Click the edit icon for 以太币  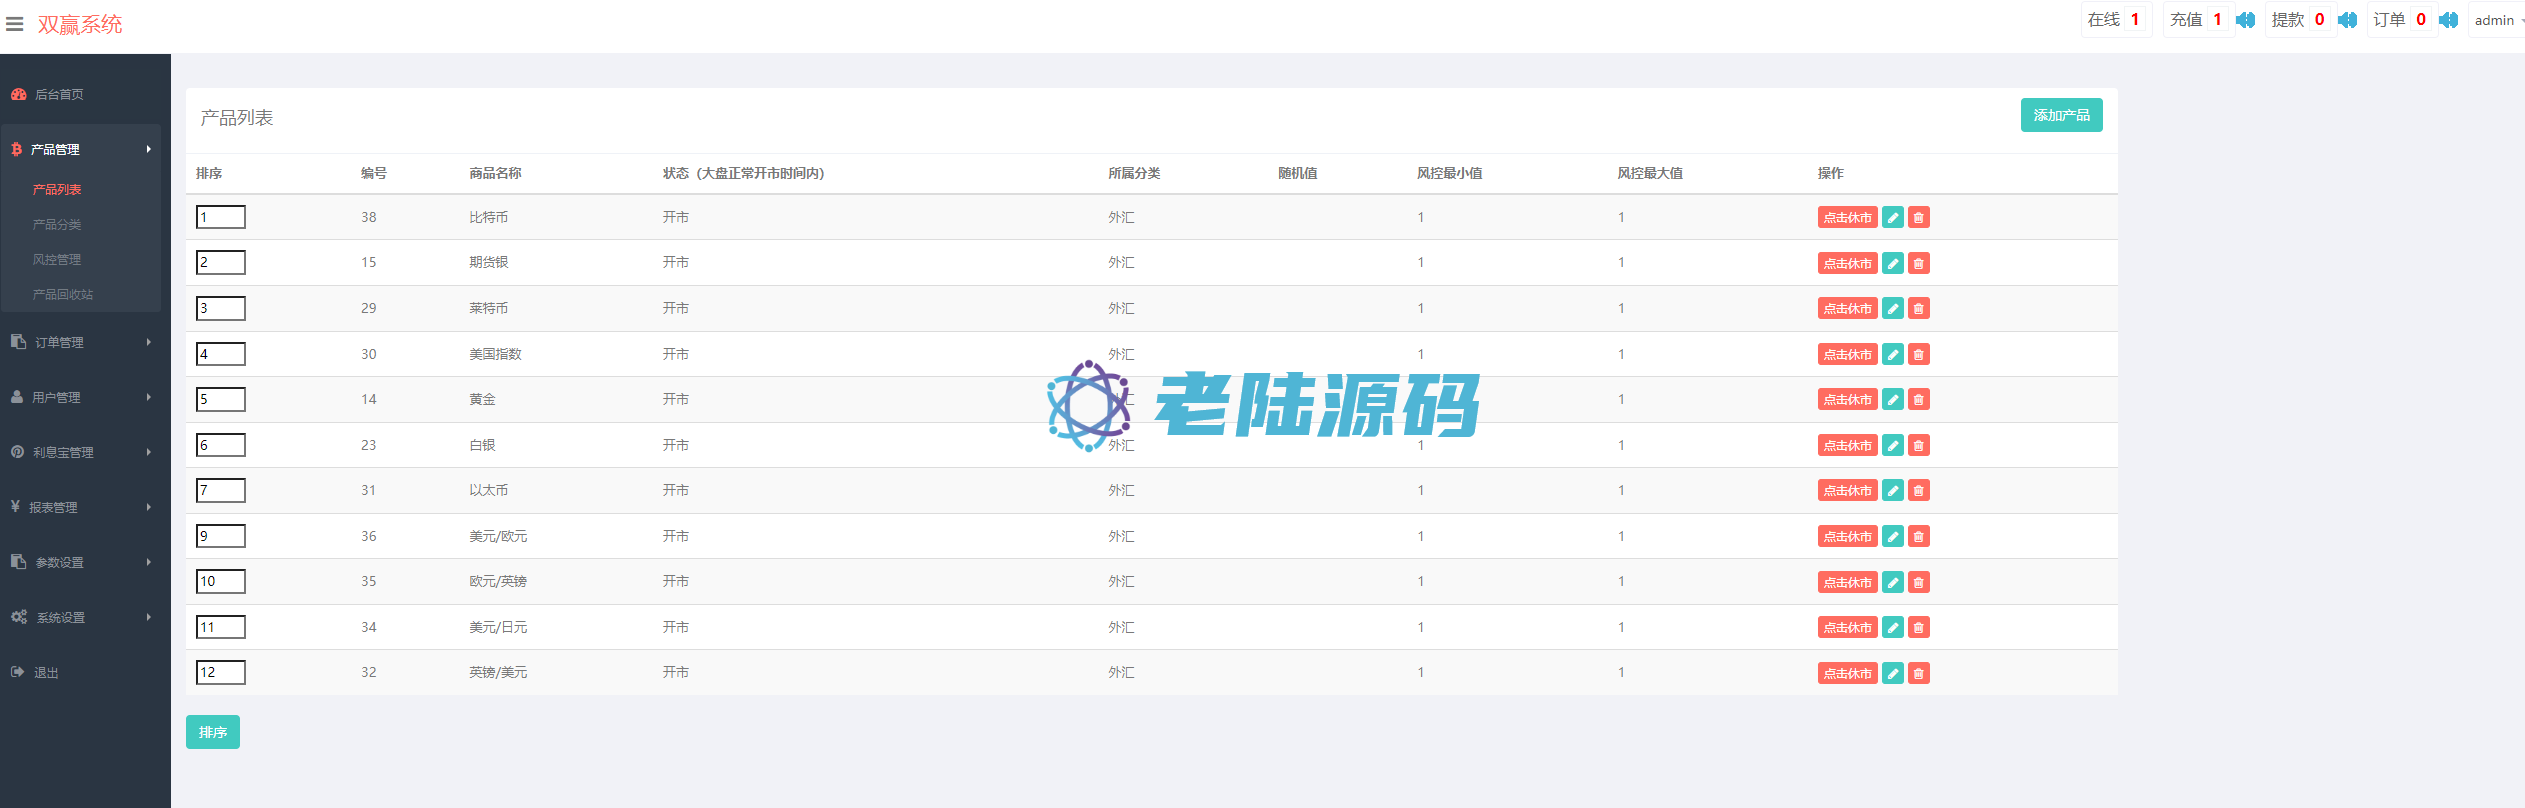(1892, 491)
